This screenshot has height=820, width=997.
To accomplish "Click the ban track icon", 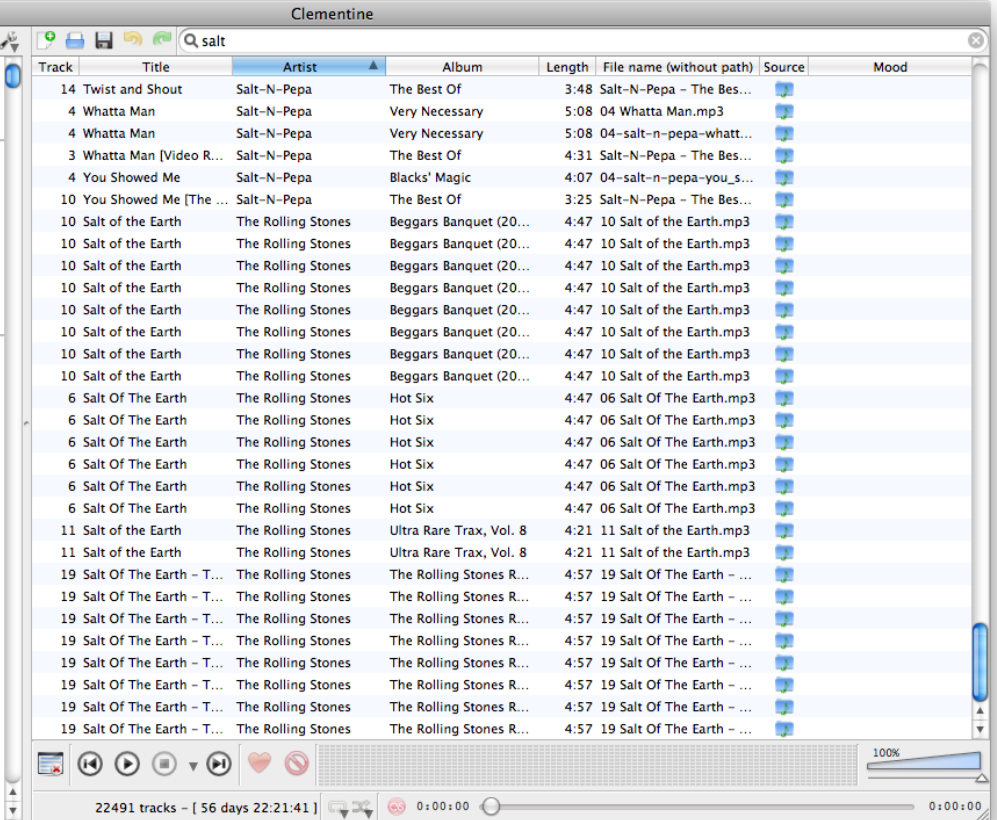I will pyautogui.click(x=296, y=763).
